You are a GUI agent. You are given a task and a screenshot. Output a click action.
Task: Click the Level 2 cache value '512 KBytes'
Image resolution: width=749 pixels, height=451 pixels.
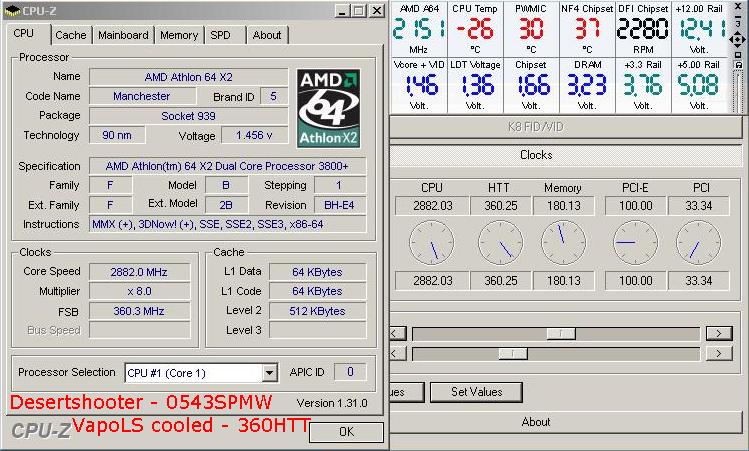(318, 311)
